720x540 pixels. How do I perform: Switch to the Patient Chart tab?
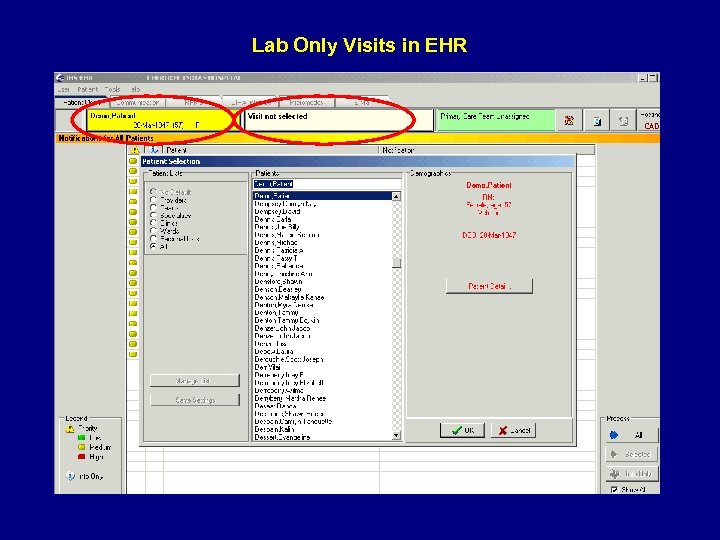[82, 102]
